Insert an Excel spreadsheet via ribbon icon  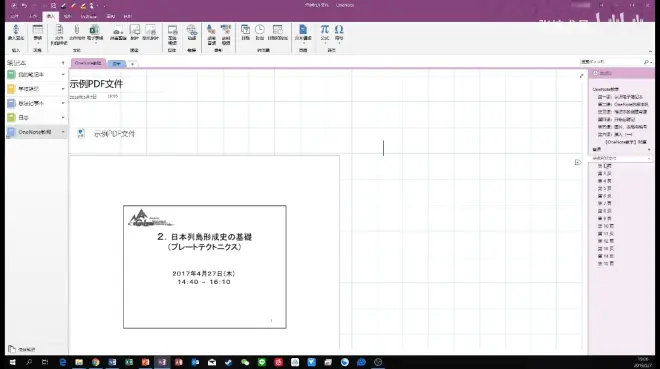point(95,33)
